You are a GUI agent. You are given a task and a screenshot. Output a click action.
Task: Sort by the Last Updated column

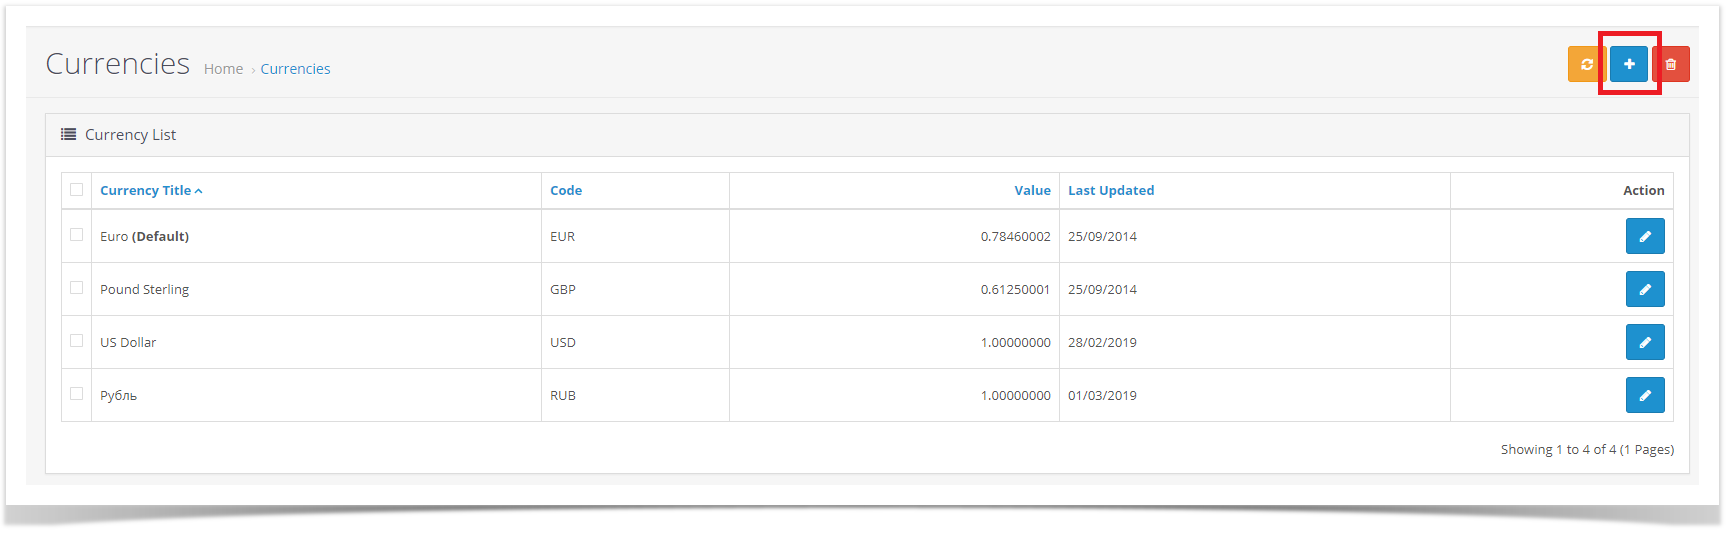tap(1111, 190)
